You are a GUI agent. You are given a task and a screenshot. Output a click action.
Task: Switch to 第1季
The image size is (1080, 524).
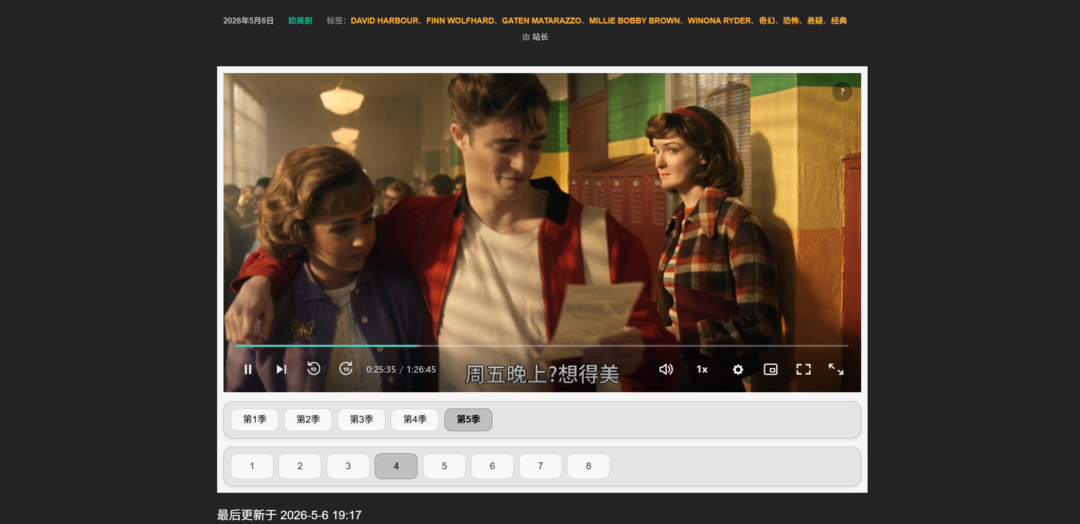[x=255, y=419]
